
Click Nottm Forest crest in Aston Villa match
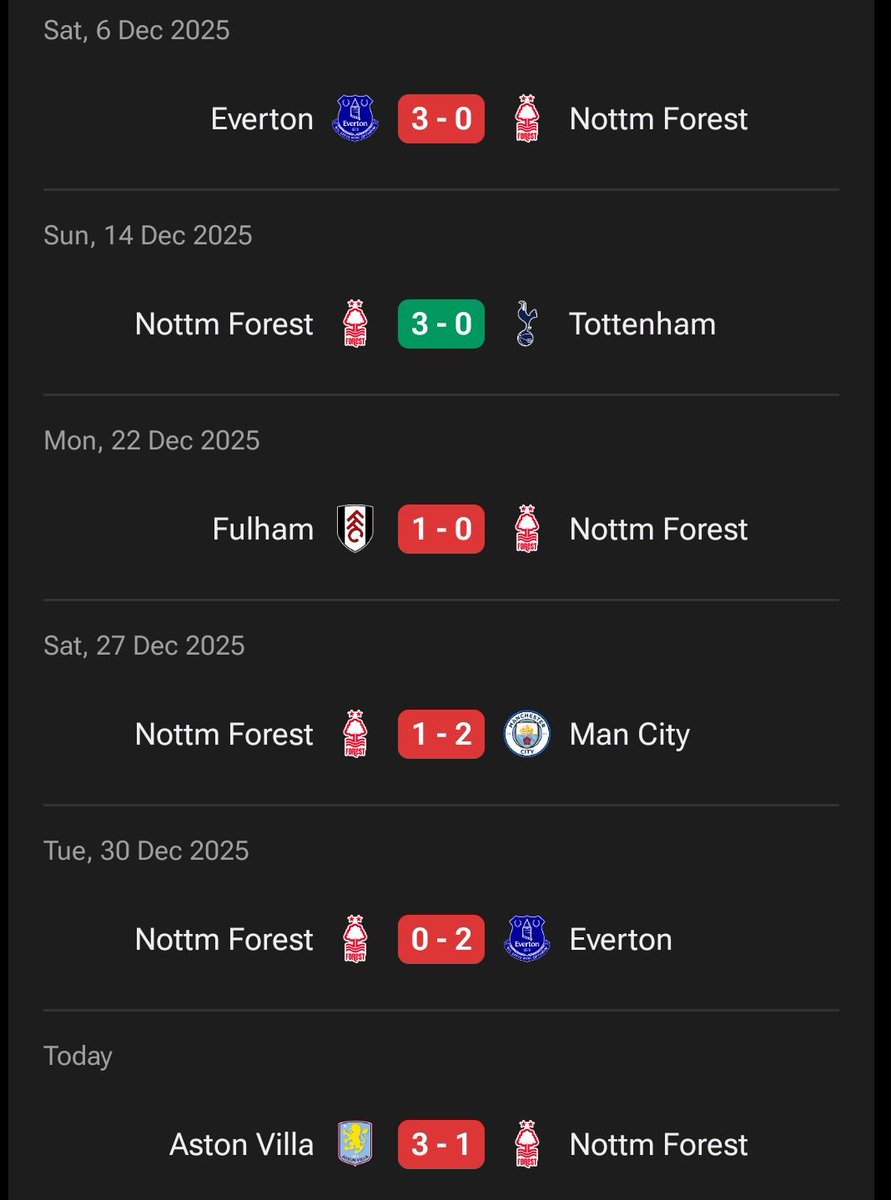(527, 1144)
